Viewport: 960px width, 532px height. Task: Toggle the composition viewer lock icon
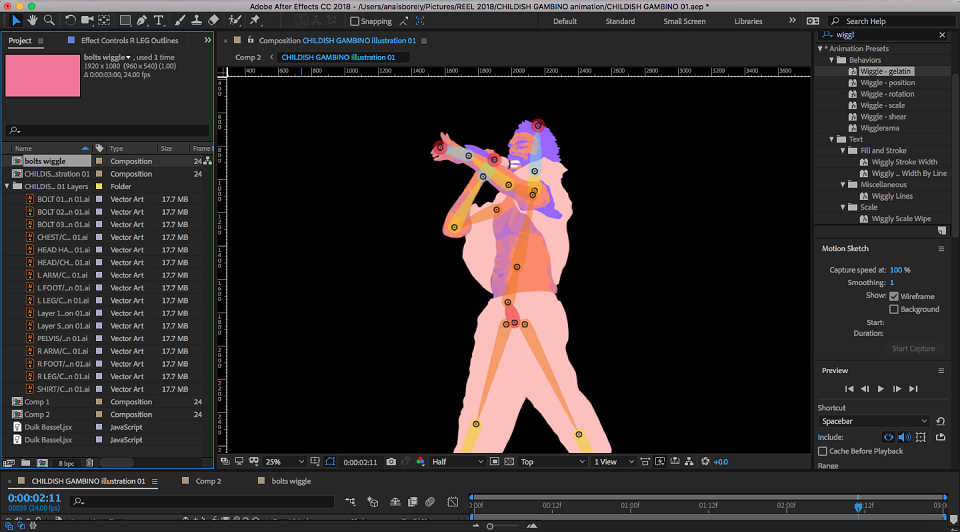(251, 40)
